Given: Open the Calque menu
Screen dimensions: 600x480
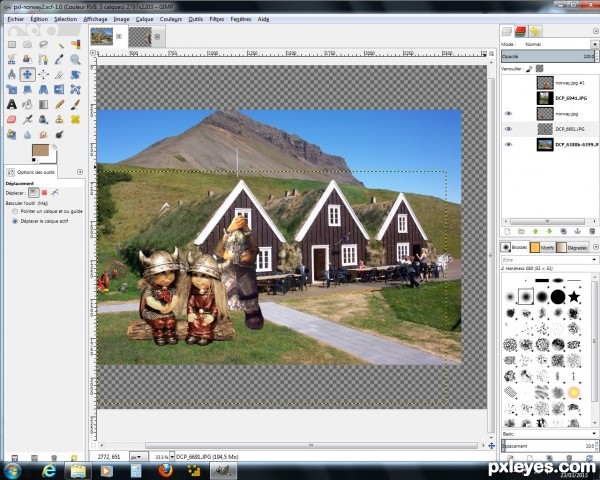Looking at the screenshot, I should [x=144, y=19].
